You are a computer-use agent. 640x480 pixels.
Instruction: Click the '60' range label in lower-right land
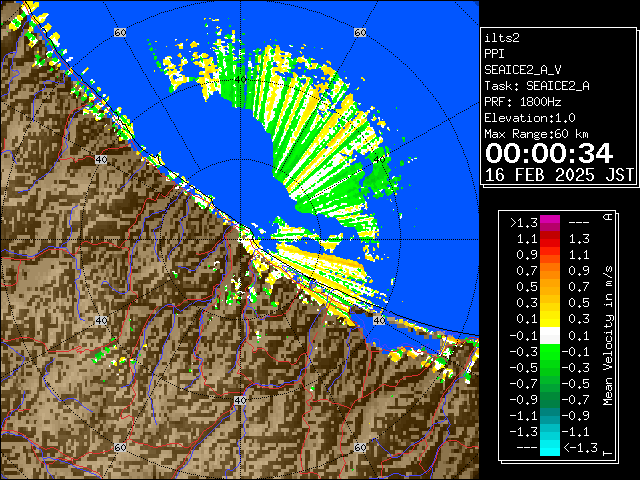coord(360,448)
